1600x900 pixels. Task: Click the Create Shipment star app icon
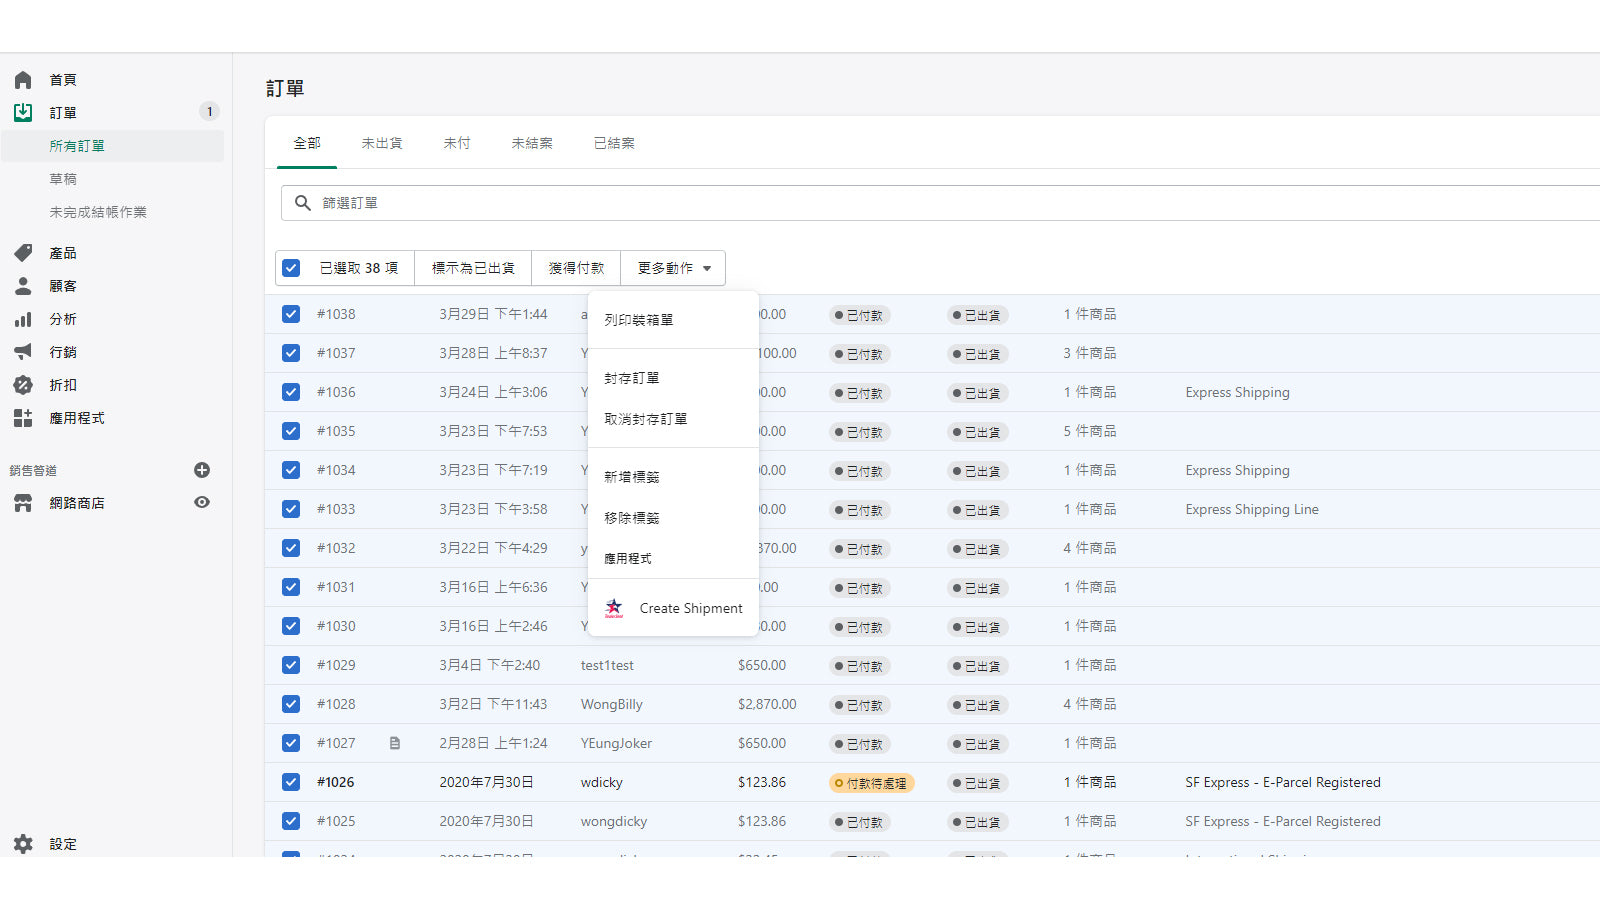point(614,608)
